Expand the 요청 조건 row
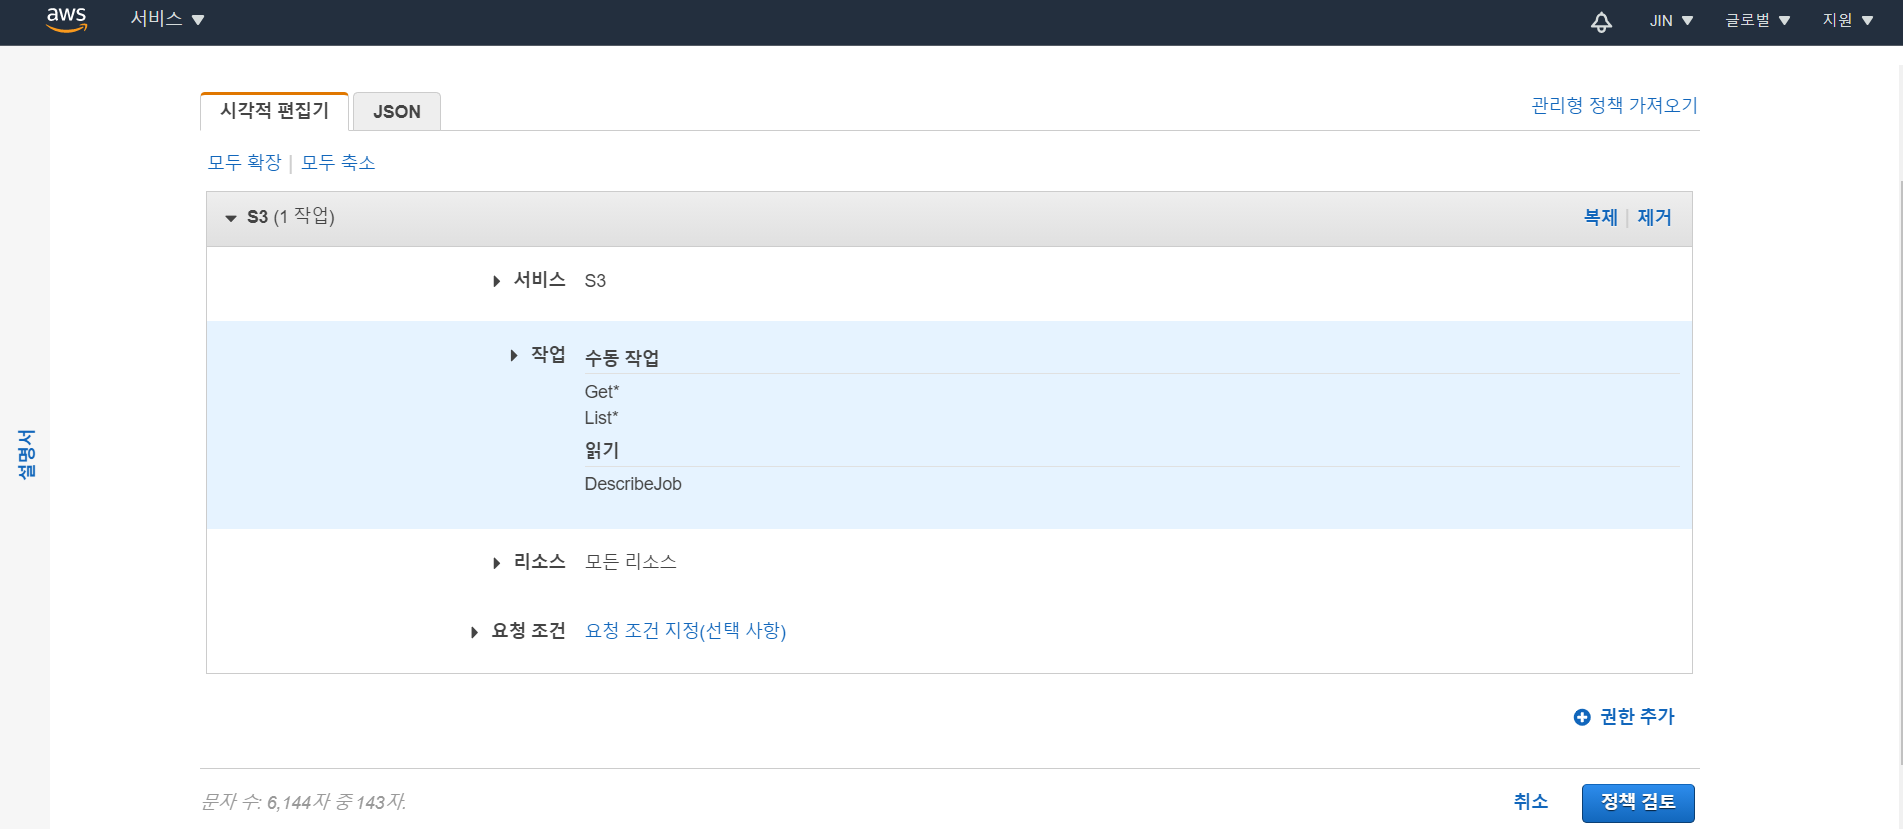1903x829 pixels. point(474,632)
